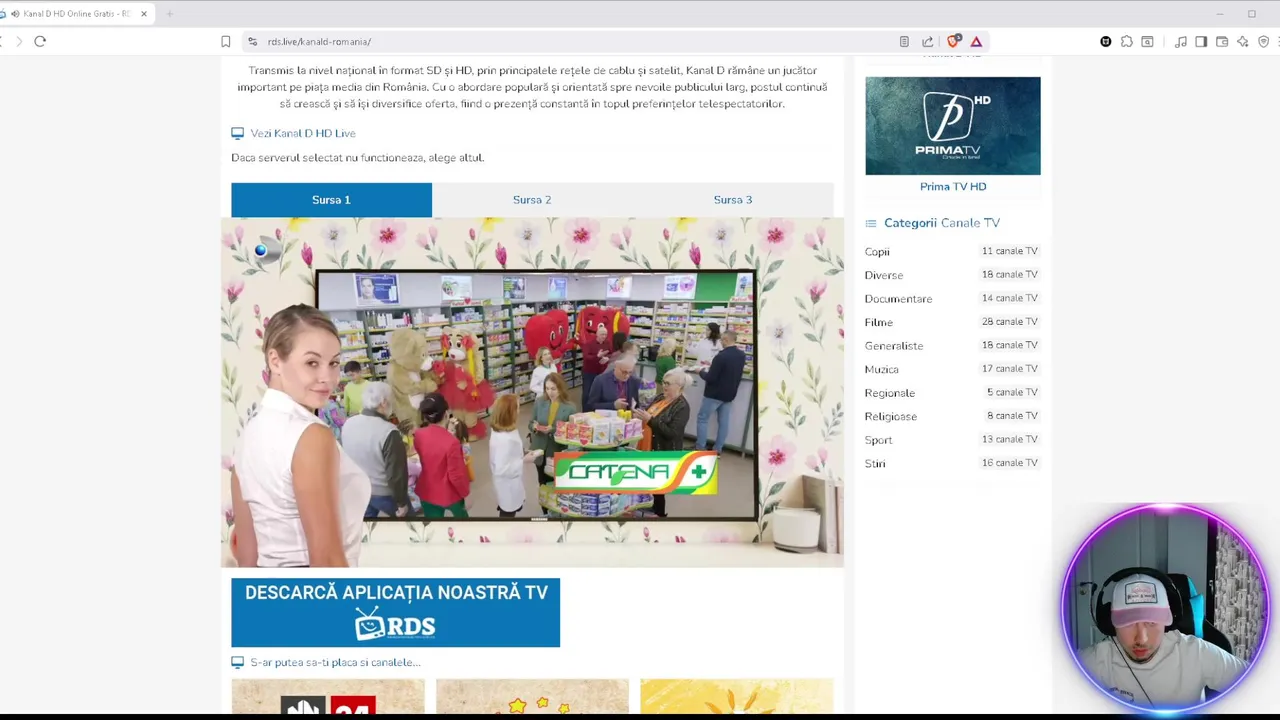Open the music note playlist icon
This screenshot has width=1280, height=720.
coord(1181,42)
